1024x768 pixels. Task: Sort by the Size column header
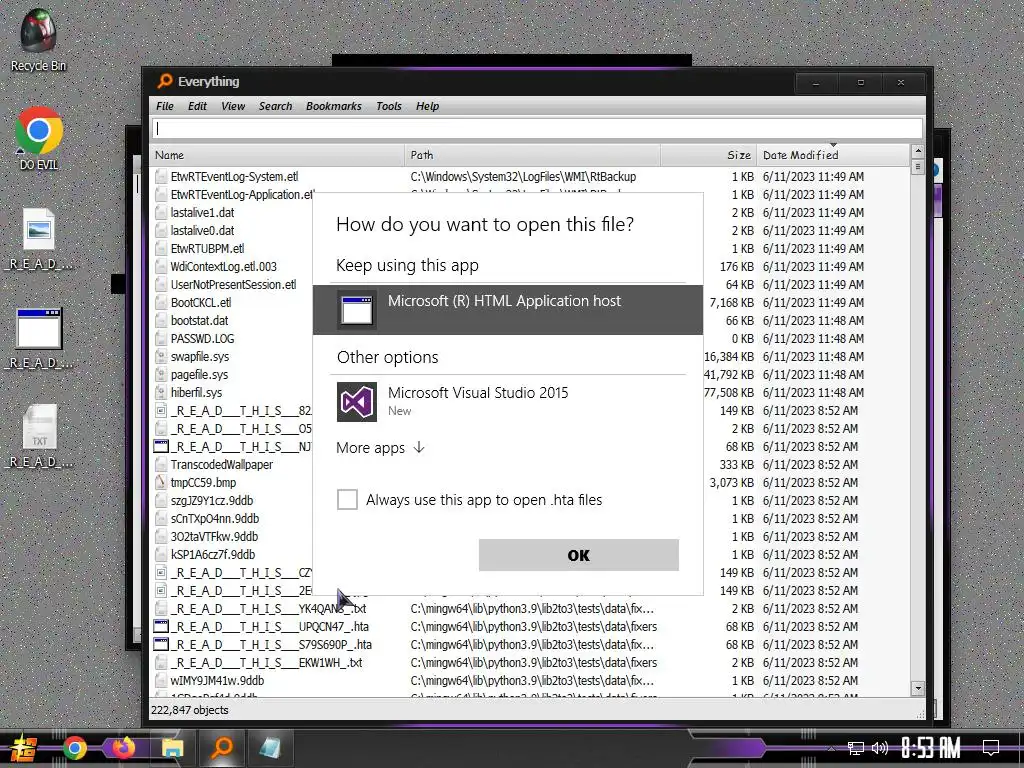click(709, 155)
